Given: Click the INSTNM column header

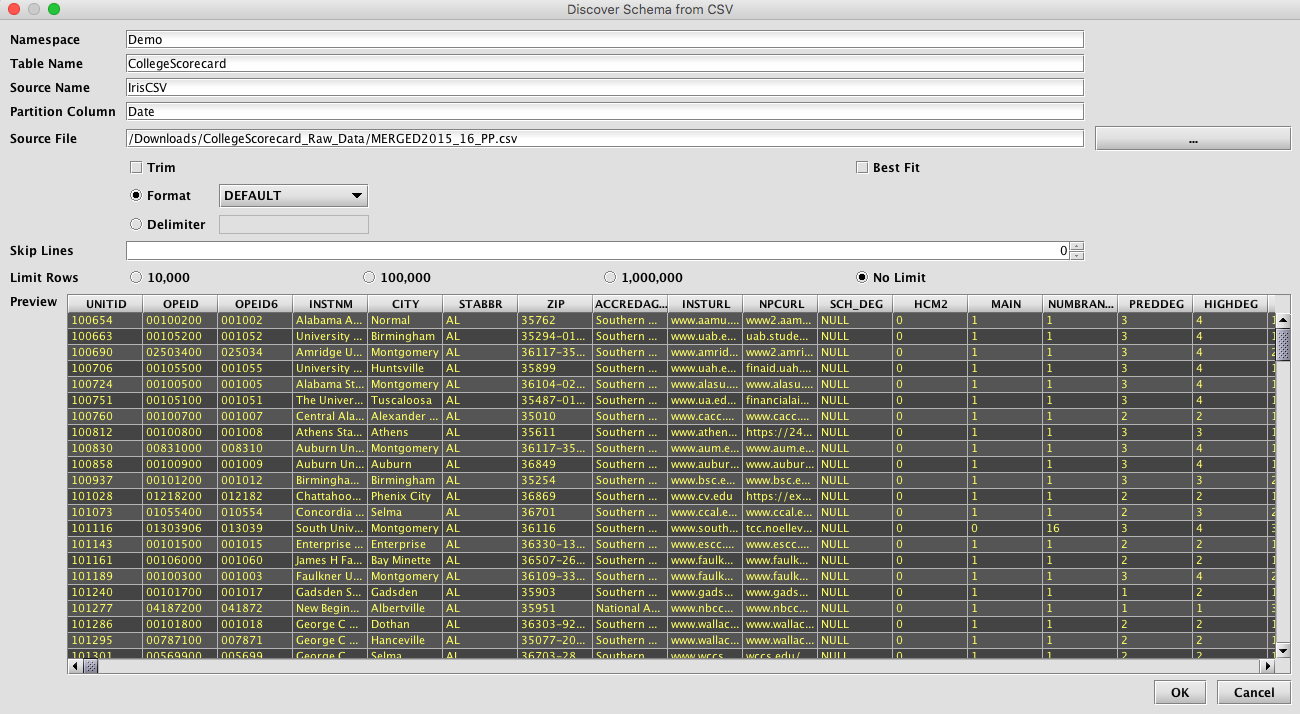Looking at the screenshot, I should pyautogui.click(x=330, y=303).
